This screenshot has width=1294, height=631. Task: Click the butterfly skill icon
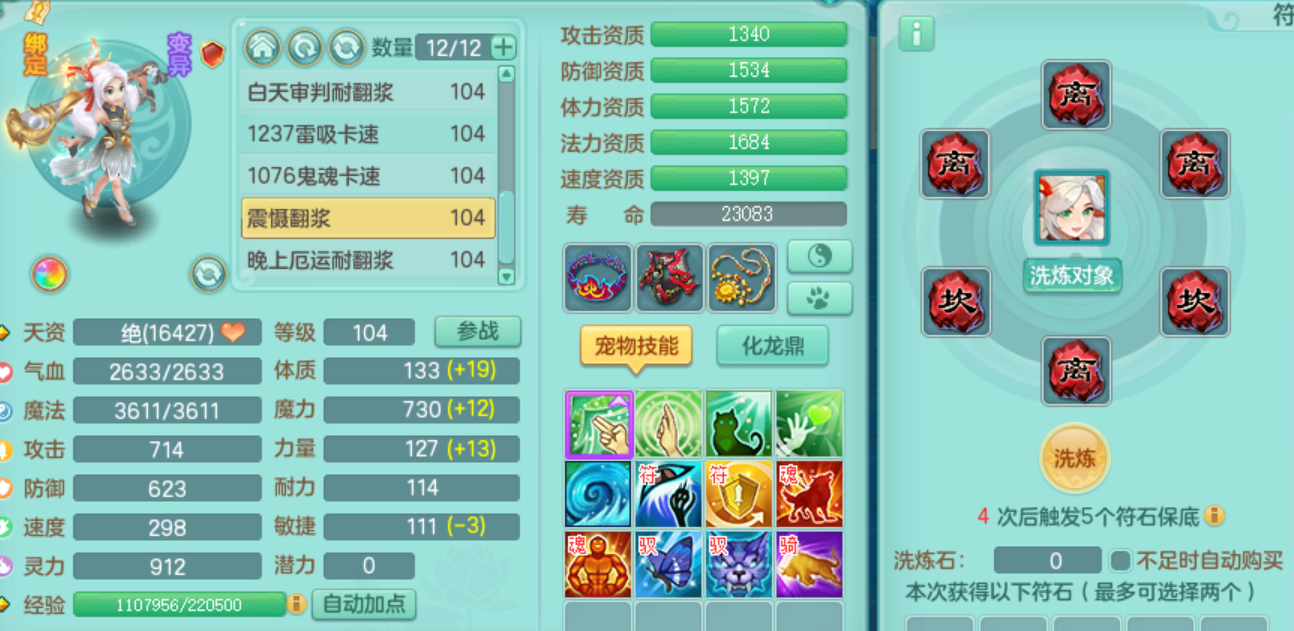click(x=668, y=564)
